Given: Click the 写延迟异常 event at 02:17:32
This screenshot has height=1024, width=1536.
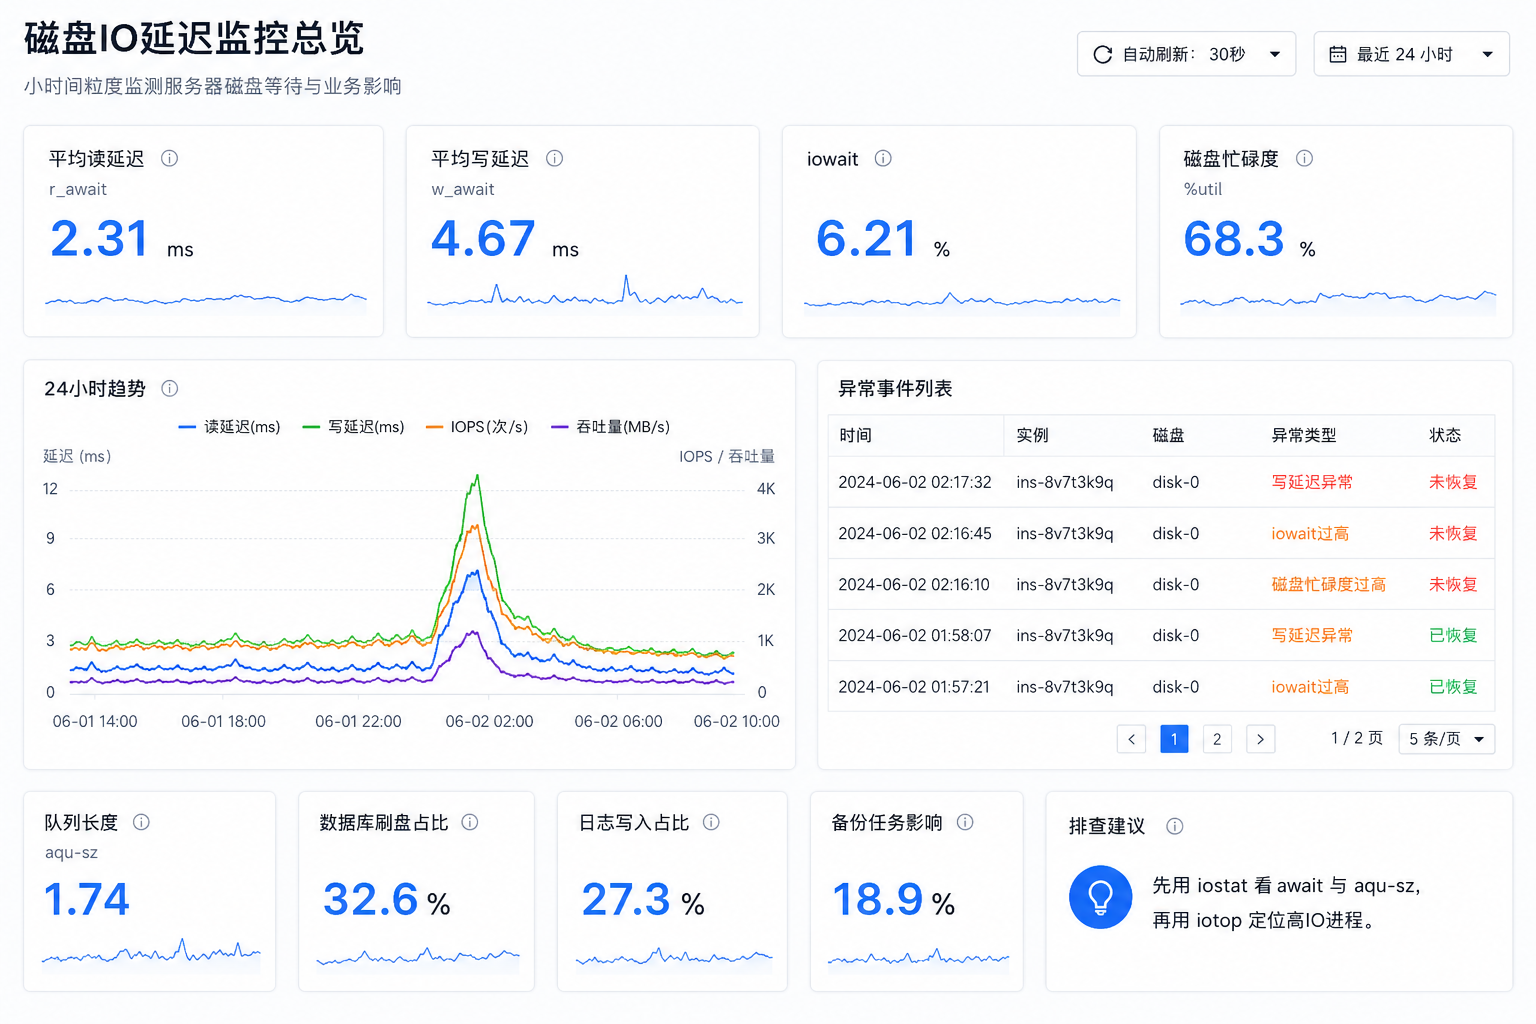Looking at the screenshot, I should pos(1312,482).
